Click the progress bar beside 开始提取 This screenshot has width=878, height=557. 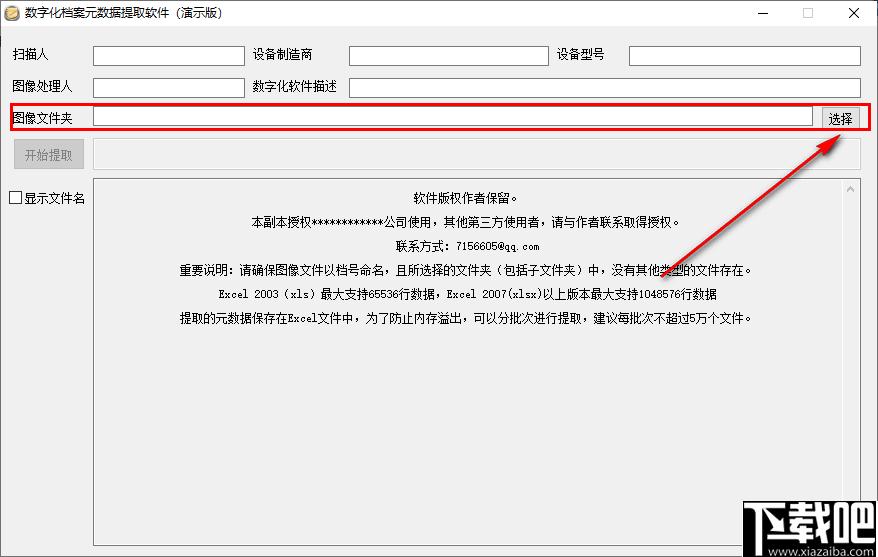click(477, 155)
